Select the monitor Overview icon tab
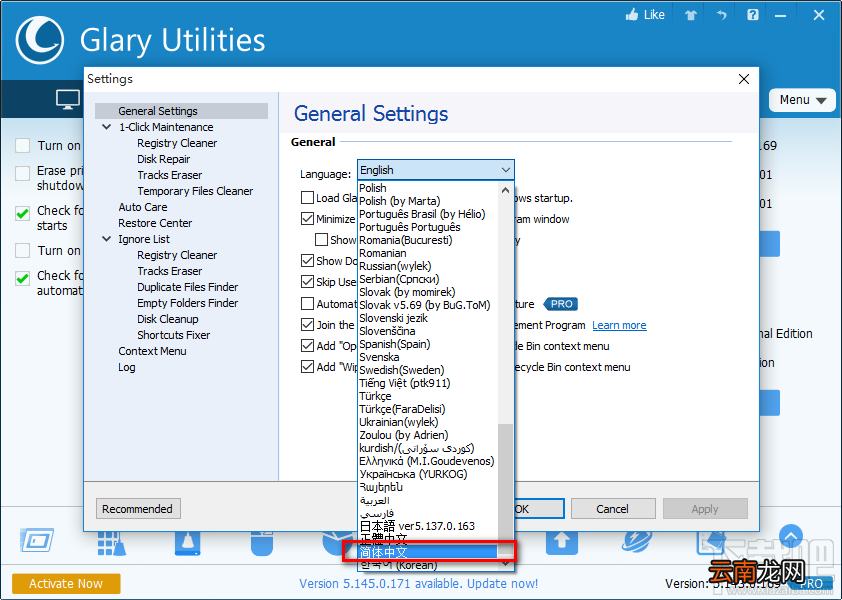The height and width of the screenshot is (600, 842). click(x=68, y=100)
